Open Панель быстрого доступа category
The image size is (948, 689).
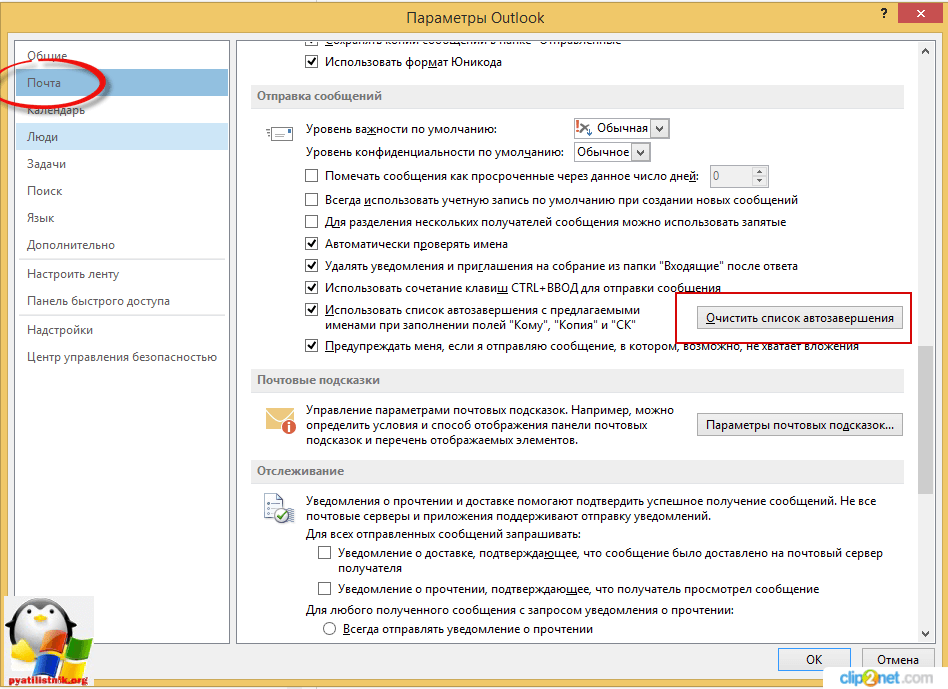pos(122,300)
